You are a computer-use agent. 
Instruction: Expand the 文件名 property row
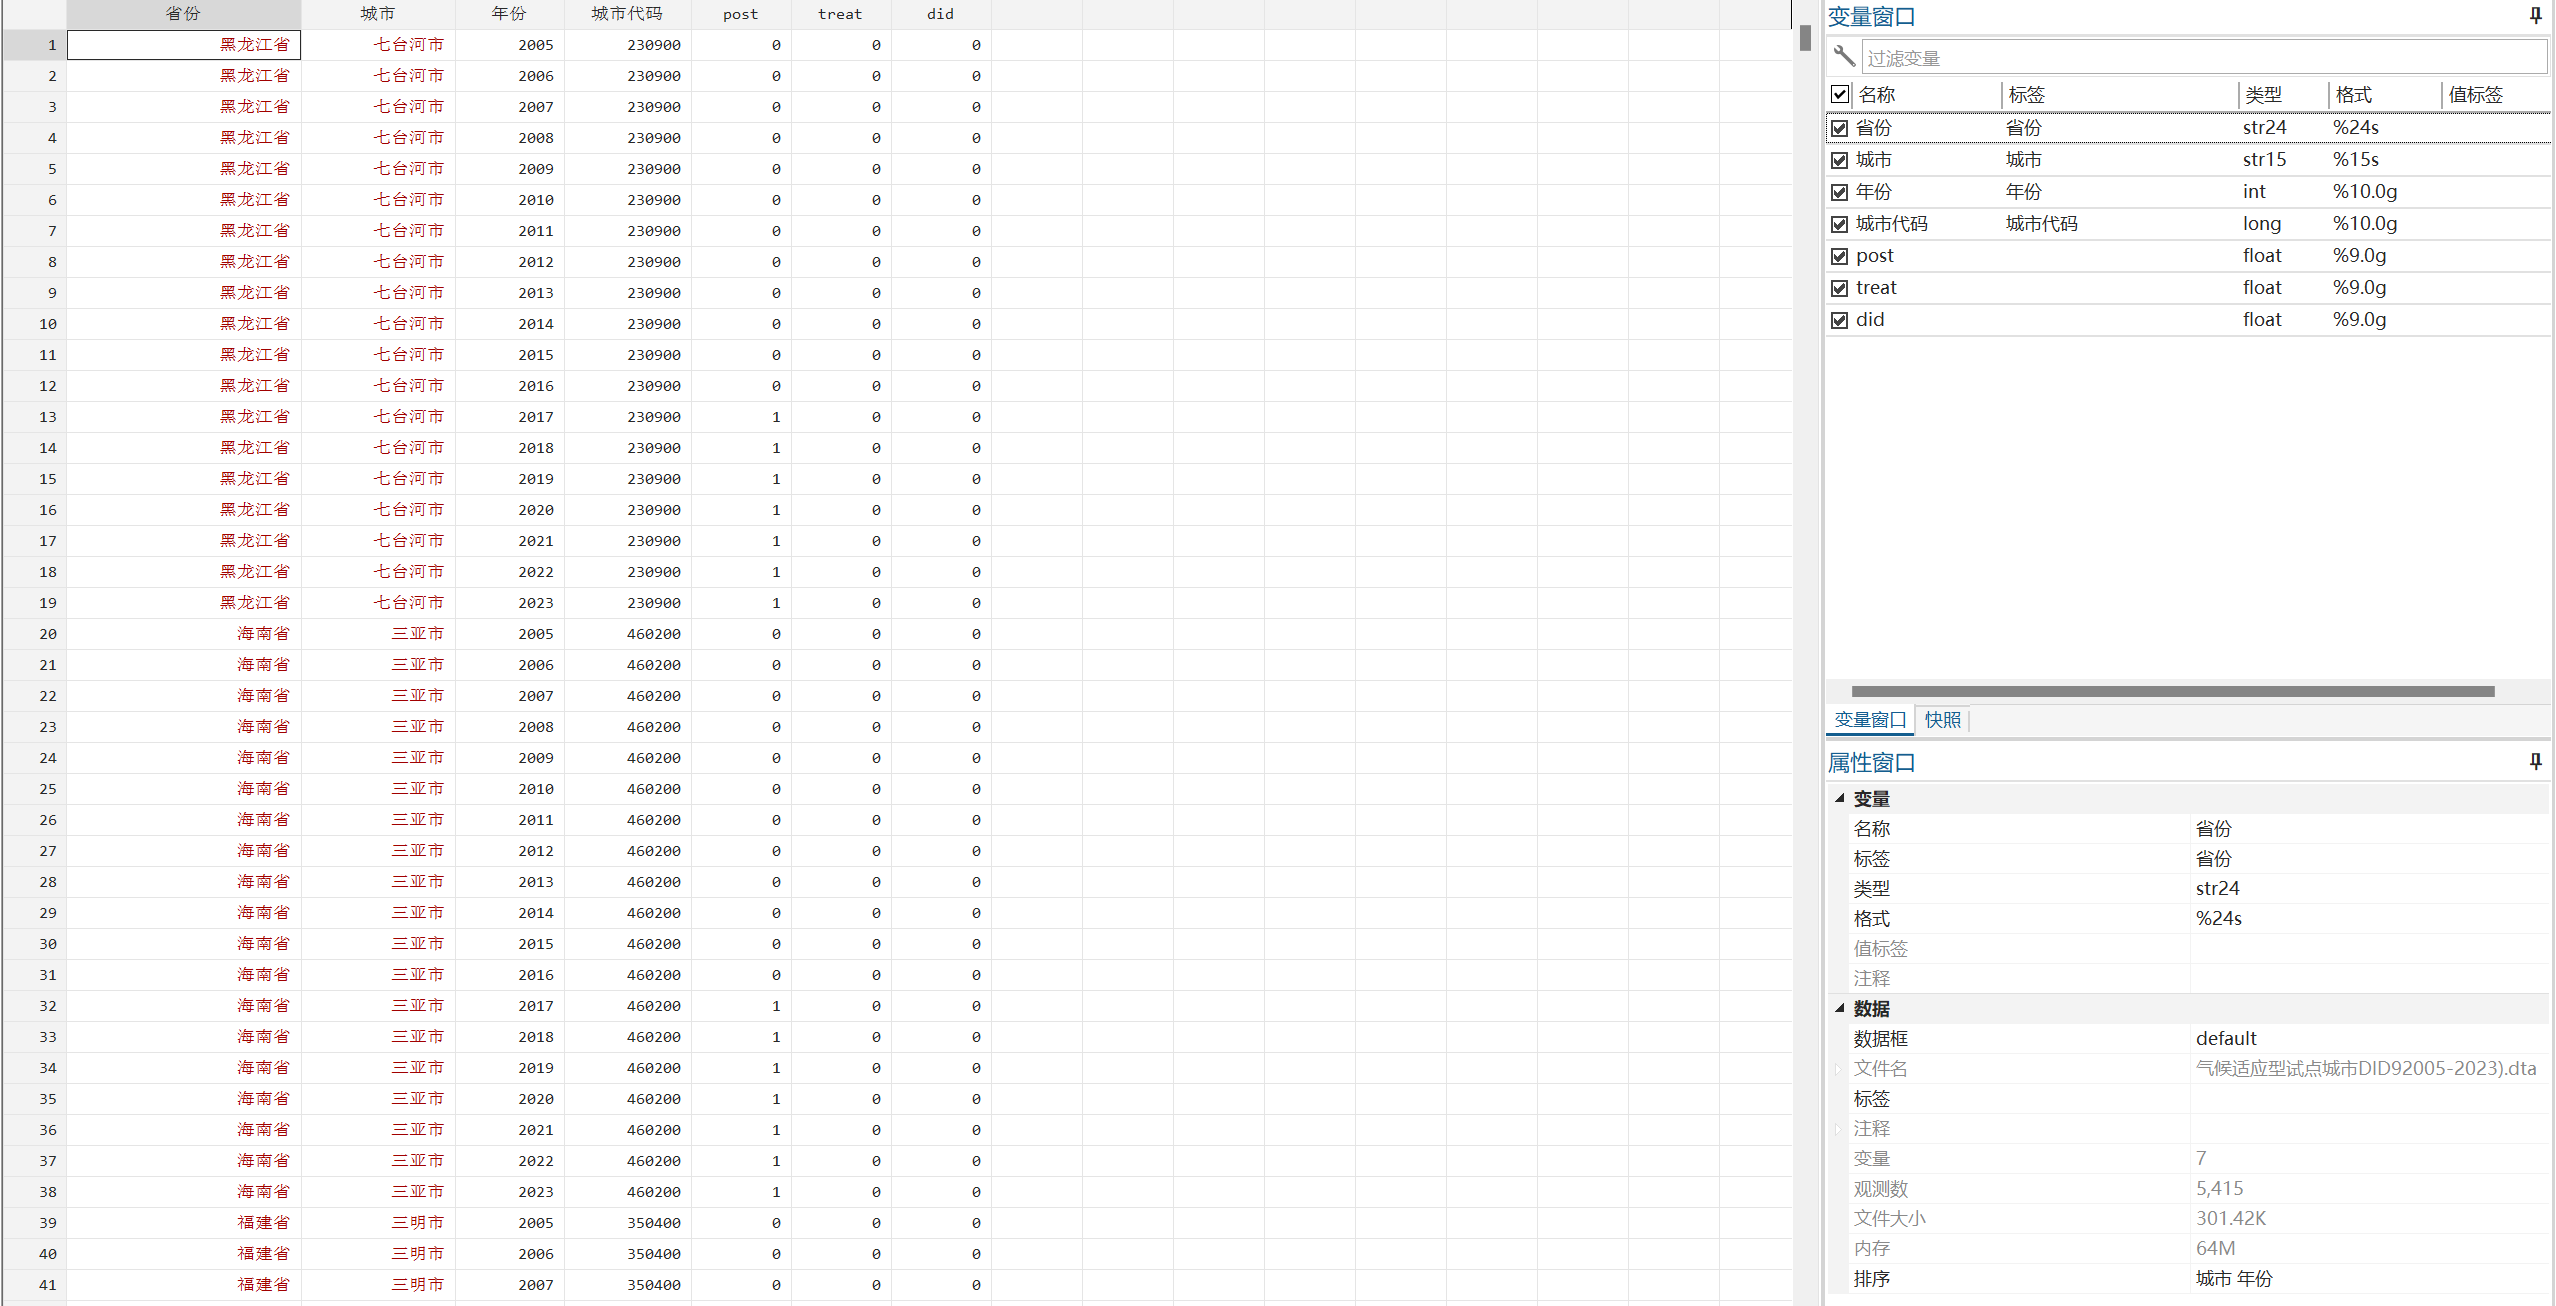point(1838,1069)
